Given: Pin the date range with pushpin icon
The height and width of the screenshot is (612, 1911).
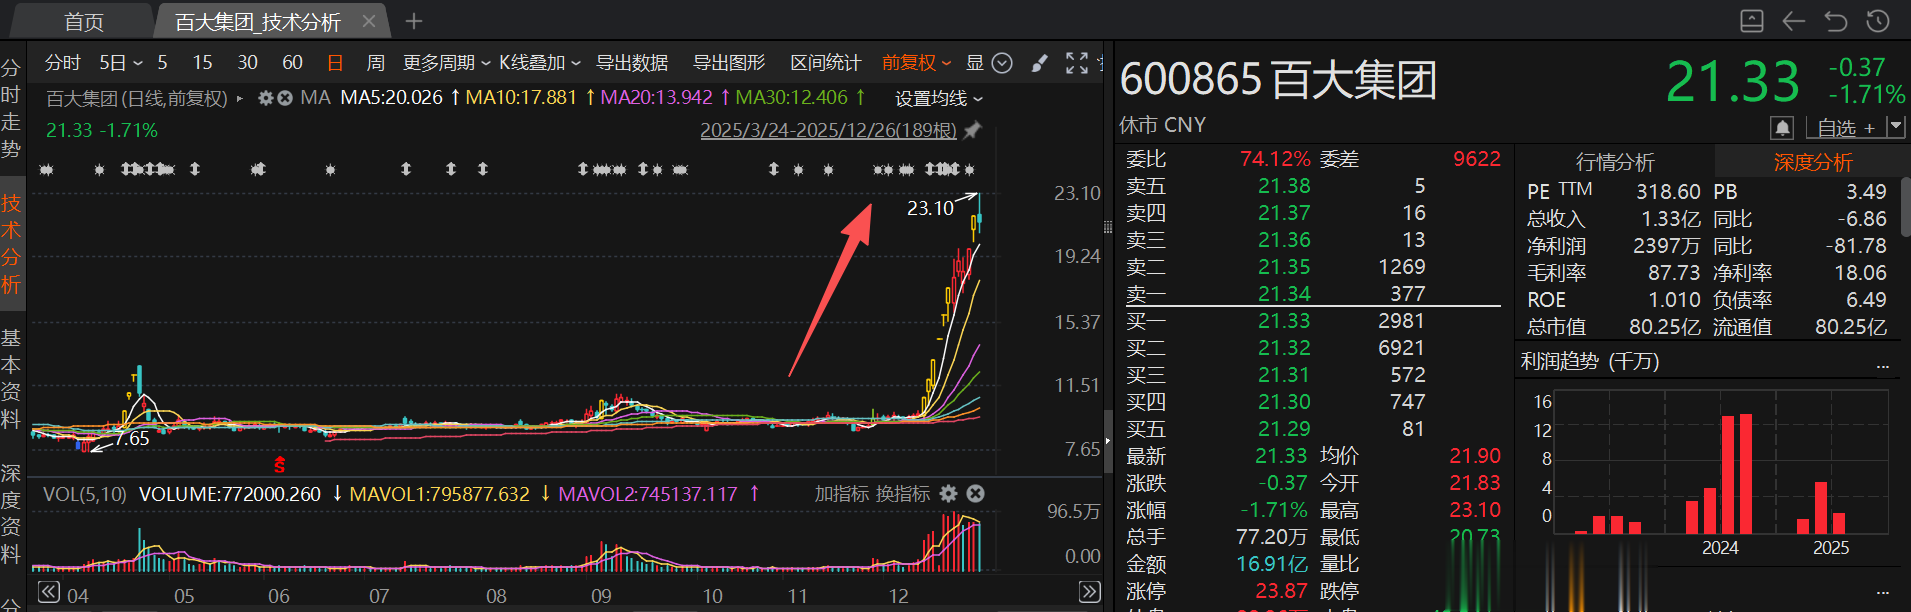Looking at the screenshot, I should [x=972, y=130].
